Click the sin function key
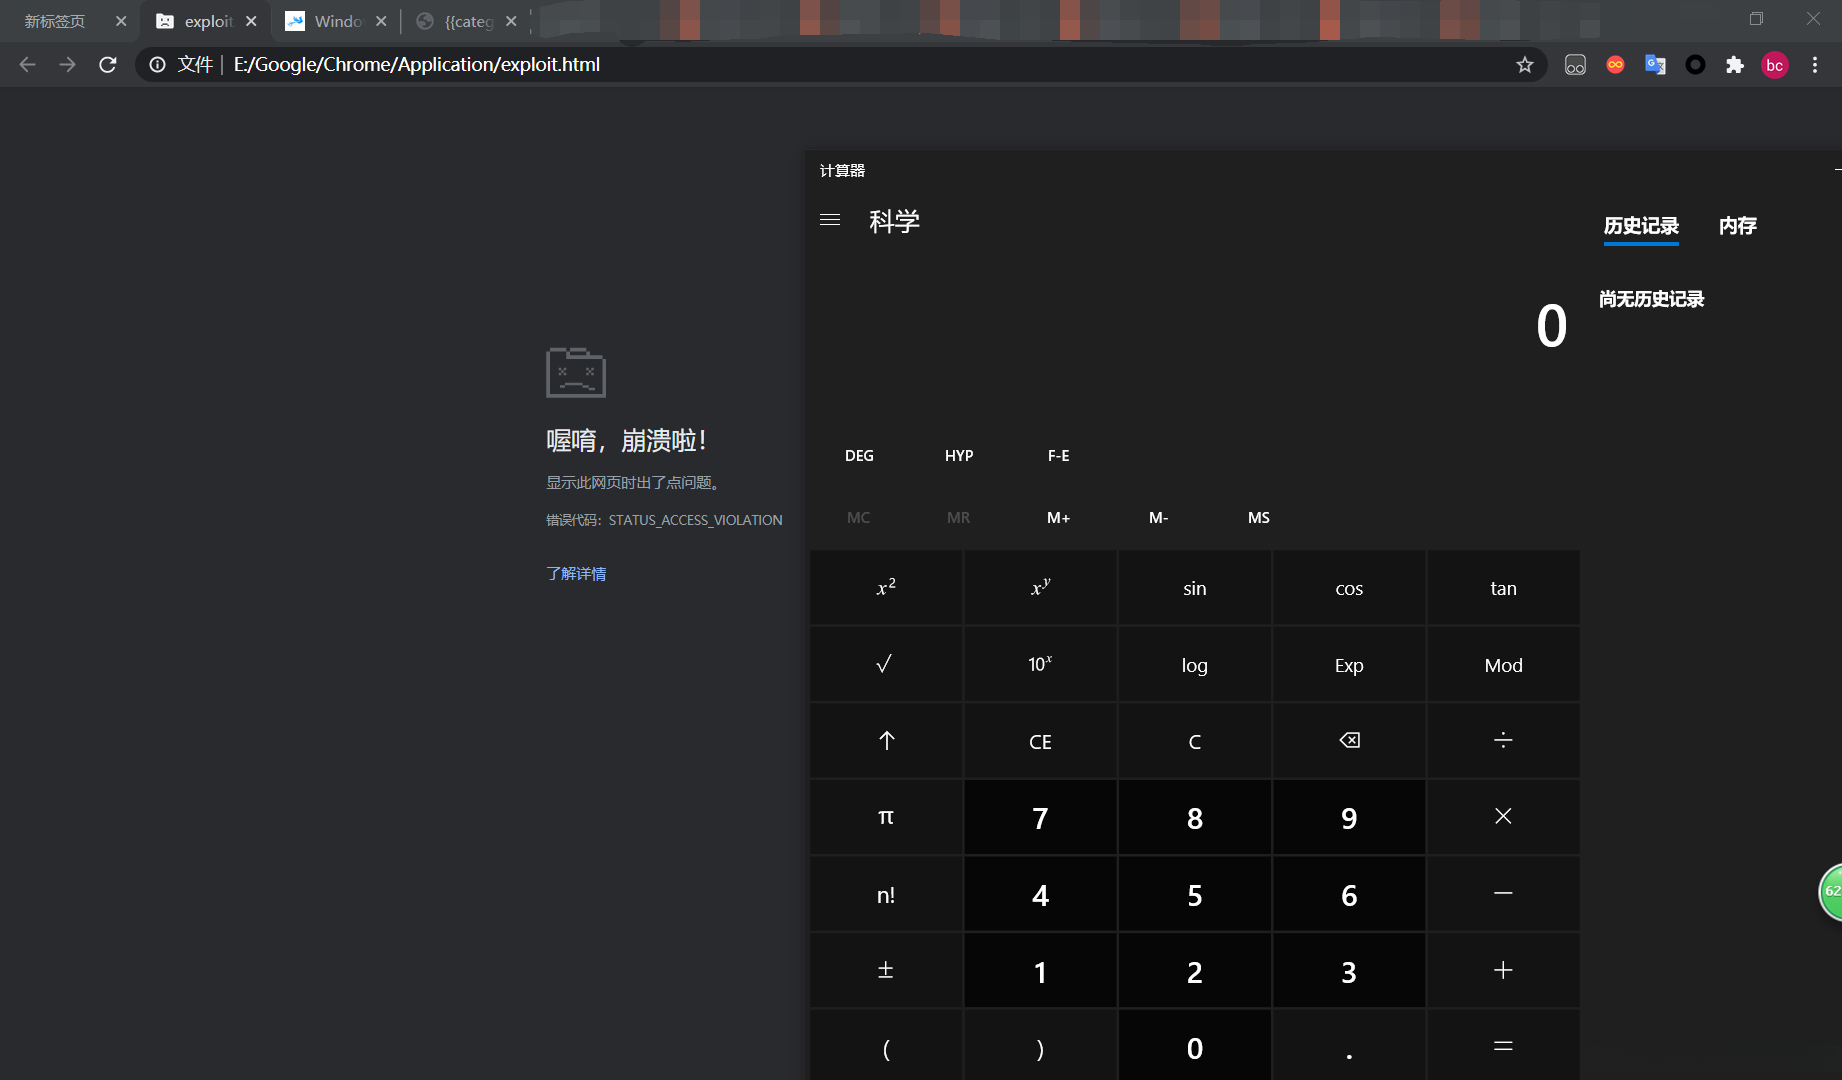The height and width of the screenshot is (1080, 1842). point(1194,588)
